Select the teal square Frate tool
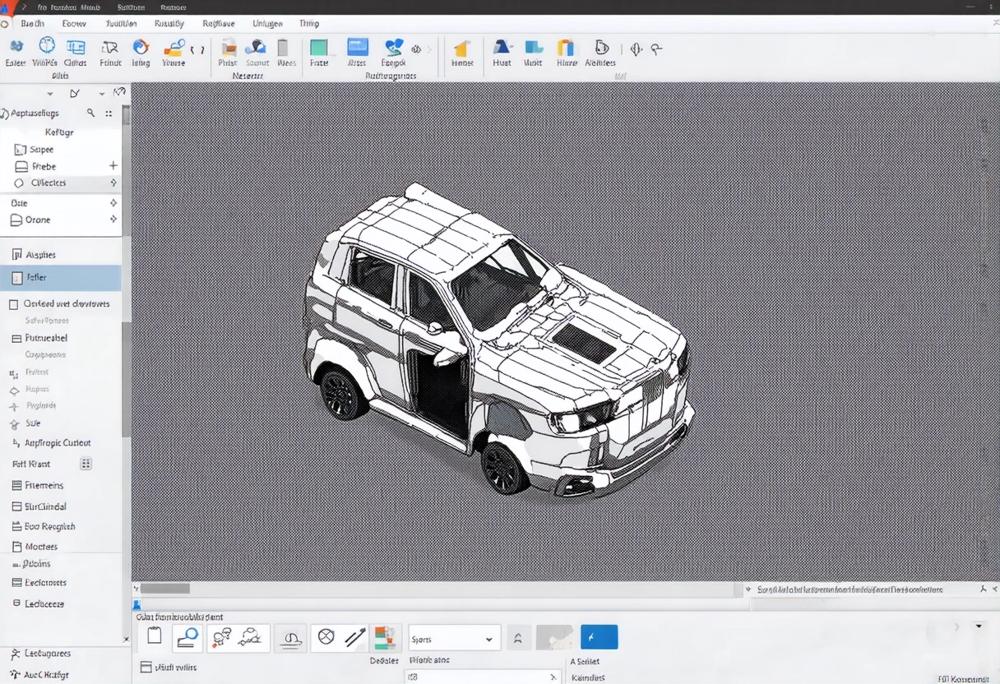This screenshot has width=1000, height=684. pos(319,48)
